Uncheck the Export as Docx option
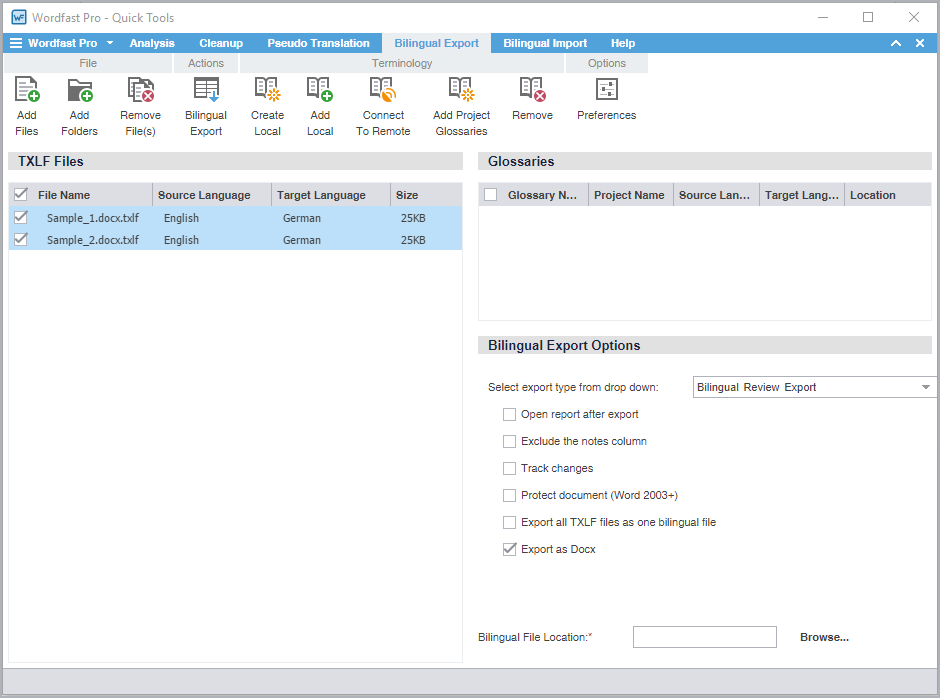The width and height of the screenshot is (940, 698). [510, 549]
